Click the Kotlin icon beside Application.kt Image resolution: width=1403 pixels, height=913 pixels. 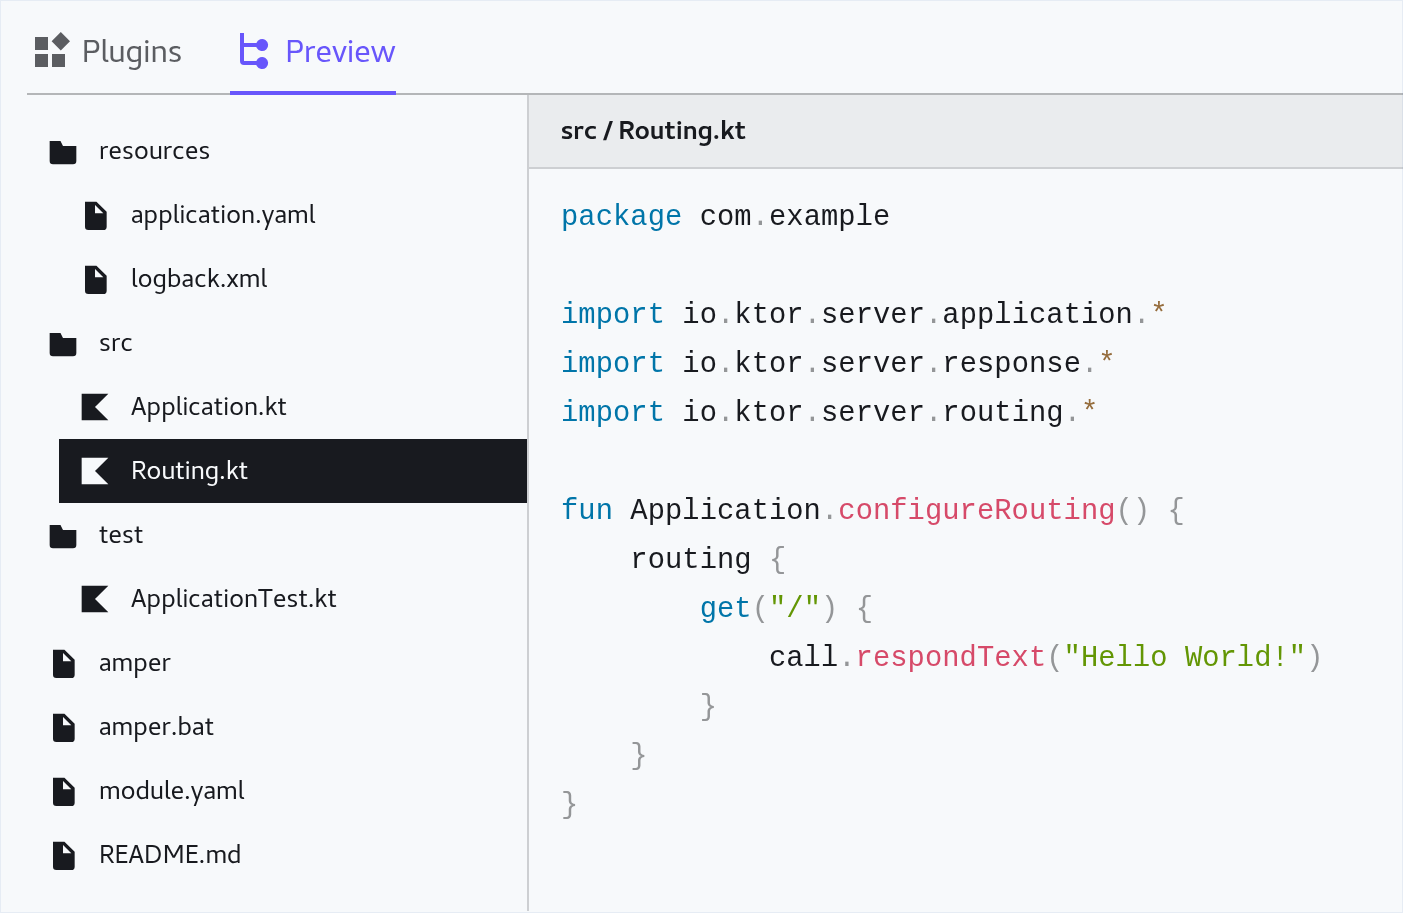pyautogui.click(x=95, y=406)
